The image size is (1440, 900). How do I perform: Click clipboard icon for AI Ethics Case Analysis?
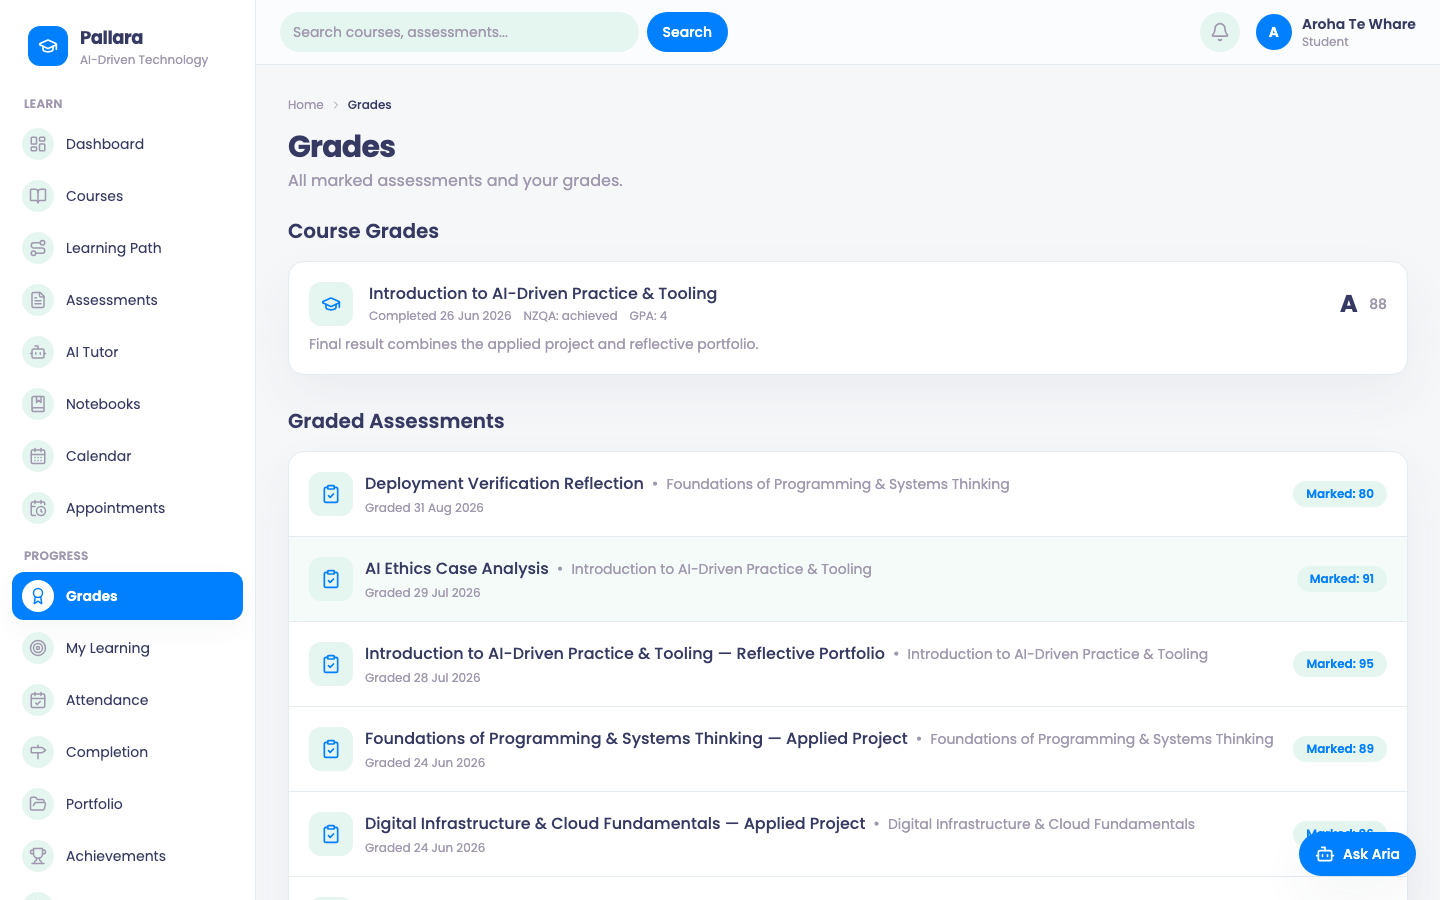coord(331,579)
